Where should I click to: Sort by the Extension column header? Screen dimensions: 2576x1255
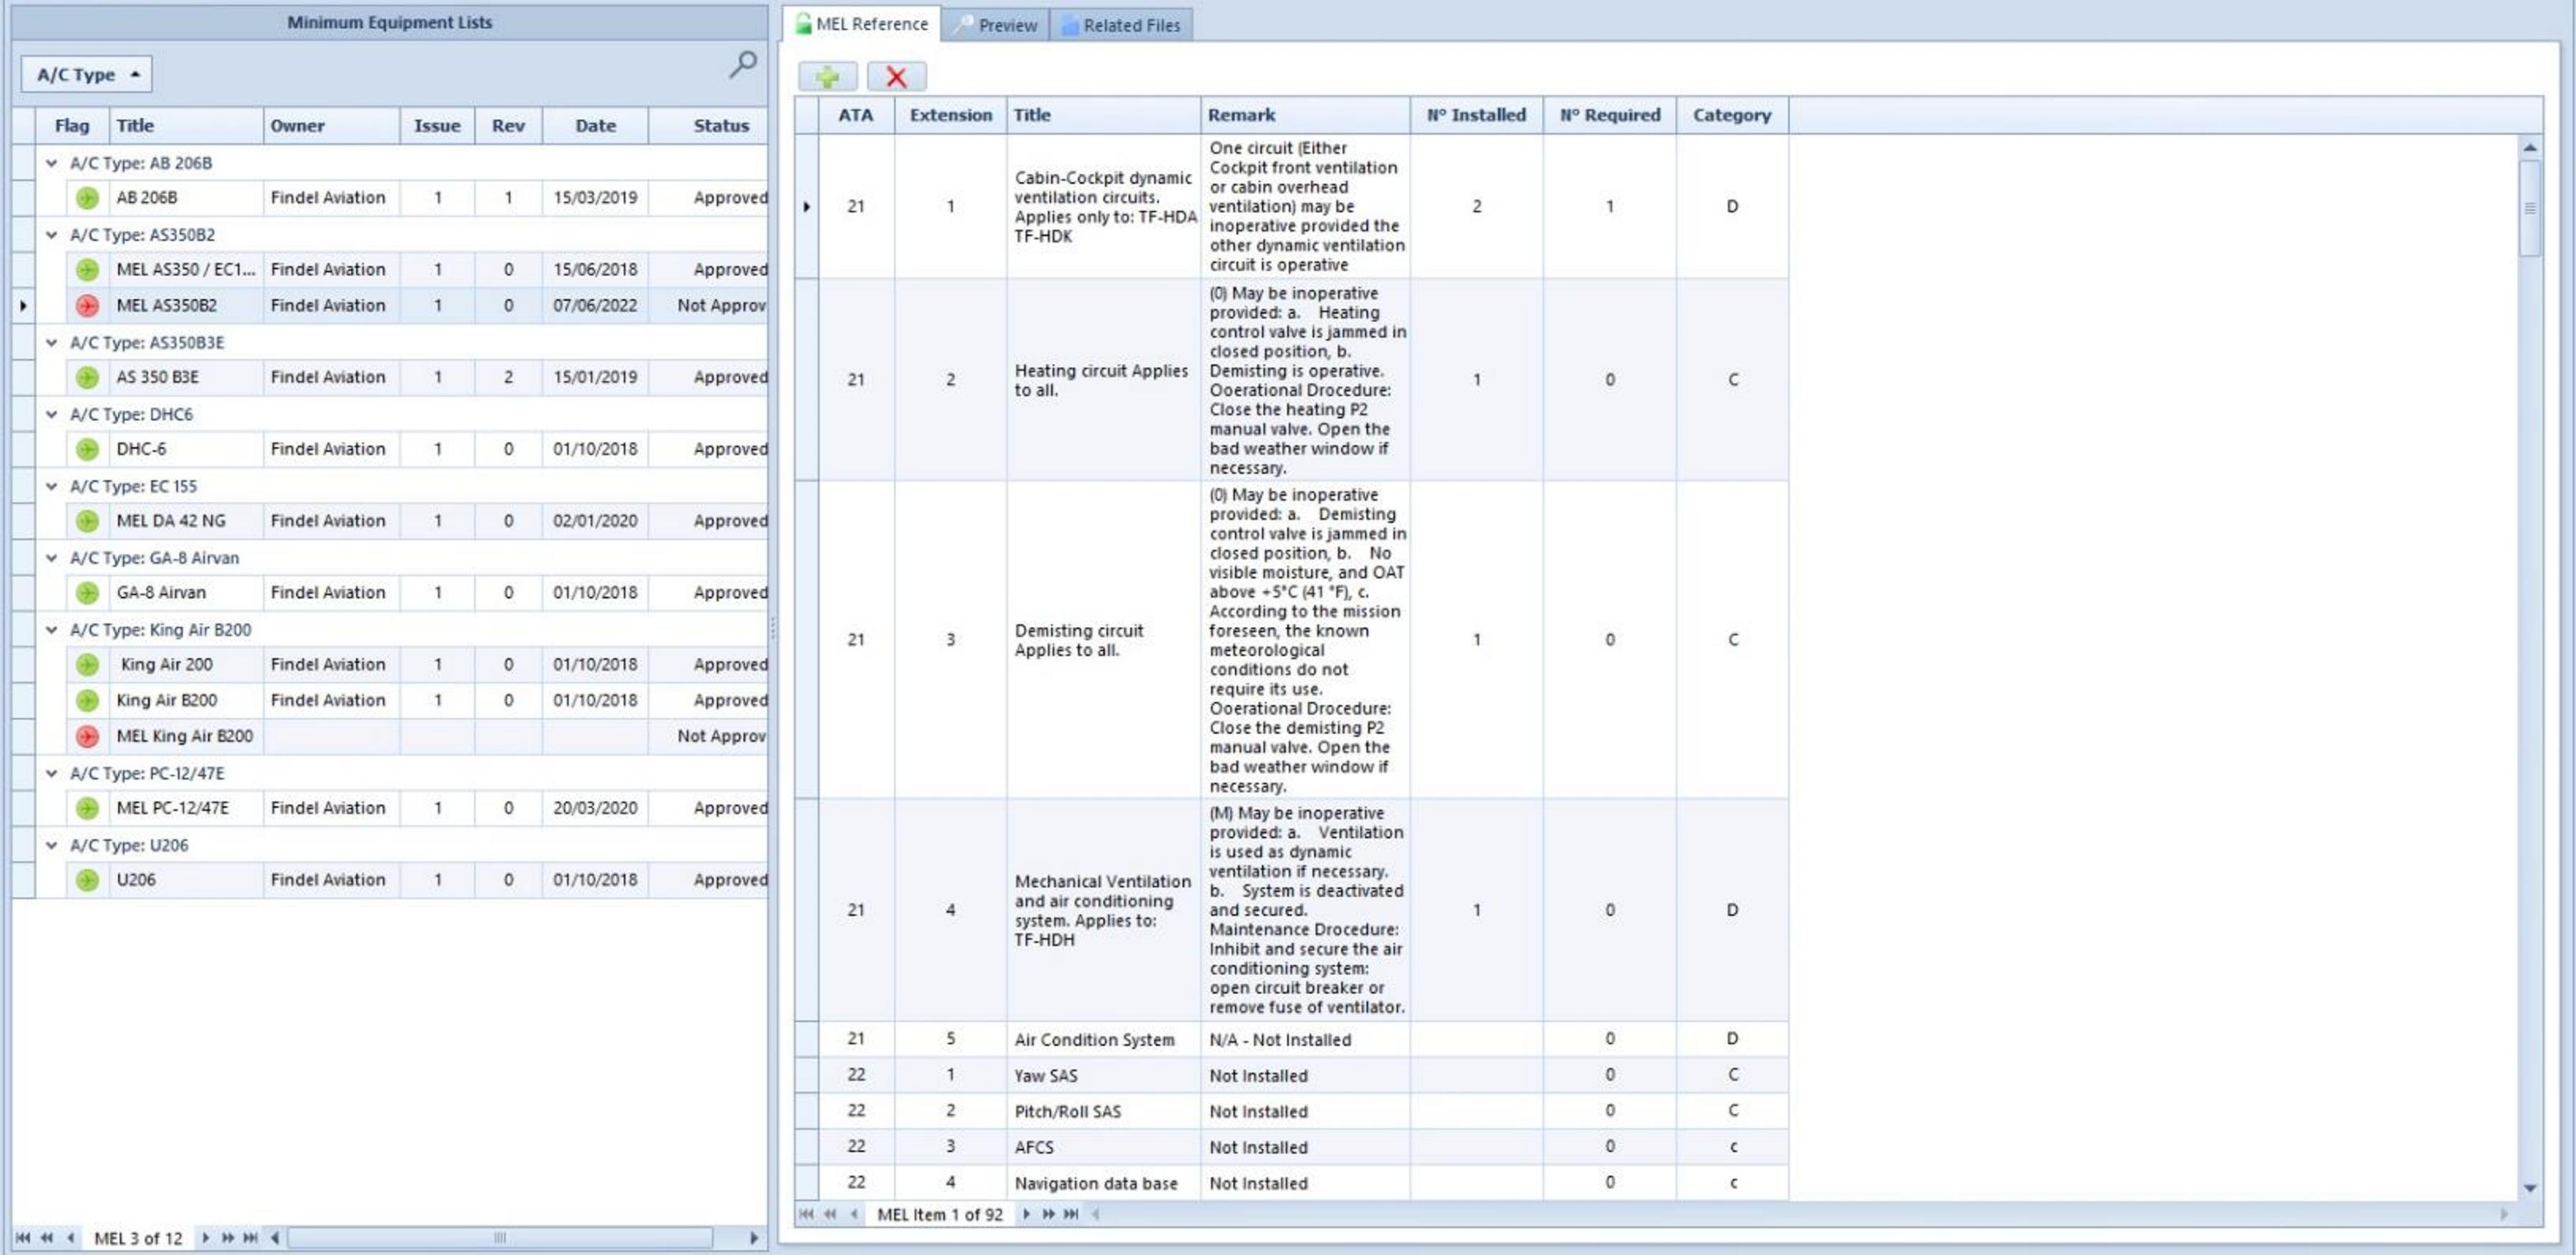[x=950, y=115]
